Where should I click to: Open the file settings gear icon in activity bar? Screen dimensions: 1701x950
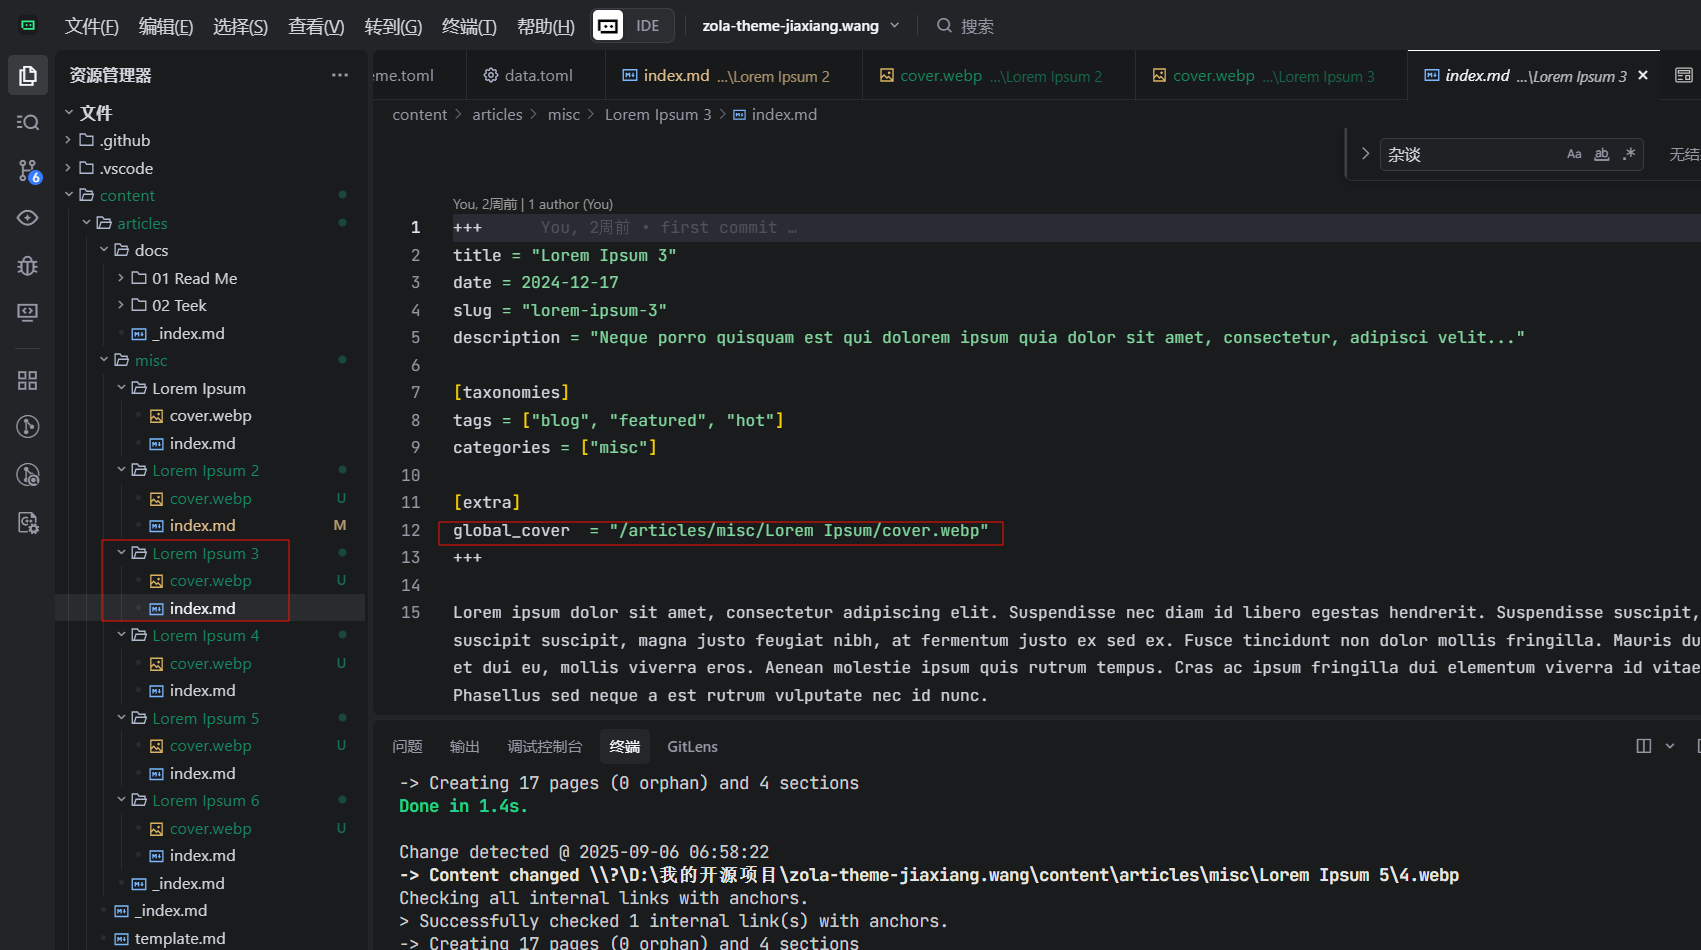tap(28, 522)
